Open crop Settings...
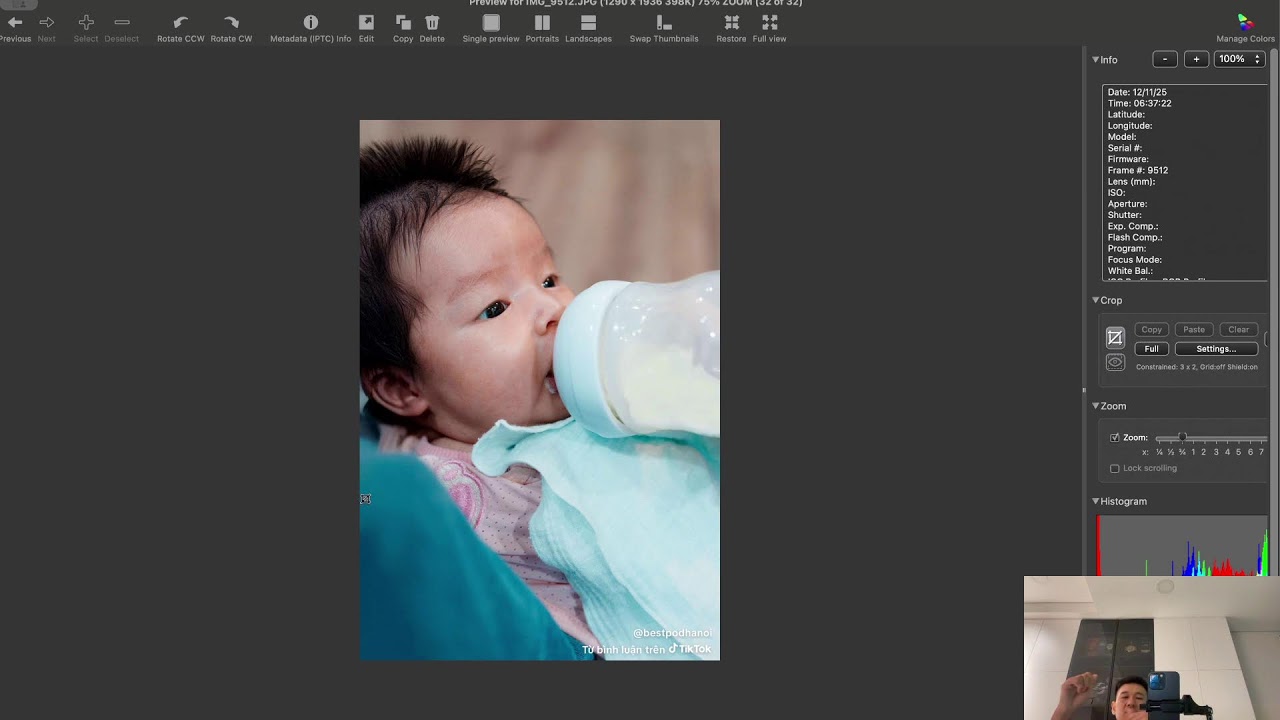Image resolution: width=1280 pixels, height=720 pixels. pyautogui.click(x=1216, y=349)
